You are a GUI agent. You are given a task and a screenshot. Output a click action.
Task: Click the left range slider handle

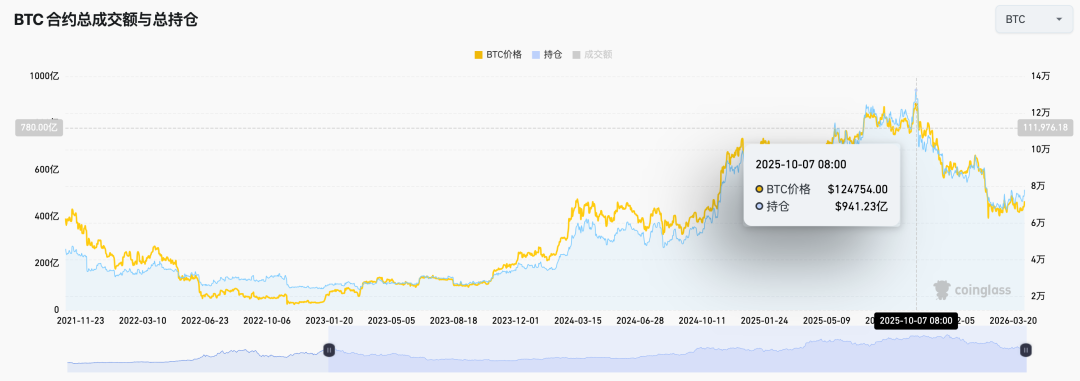pos(329,350)
